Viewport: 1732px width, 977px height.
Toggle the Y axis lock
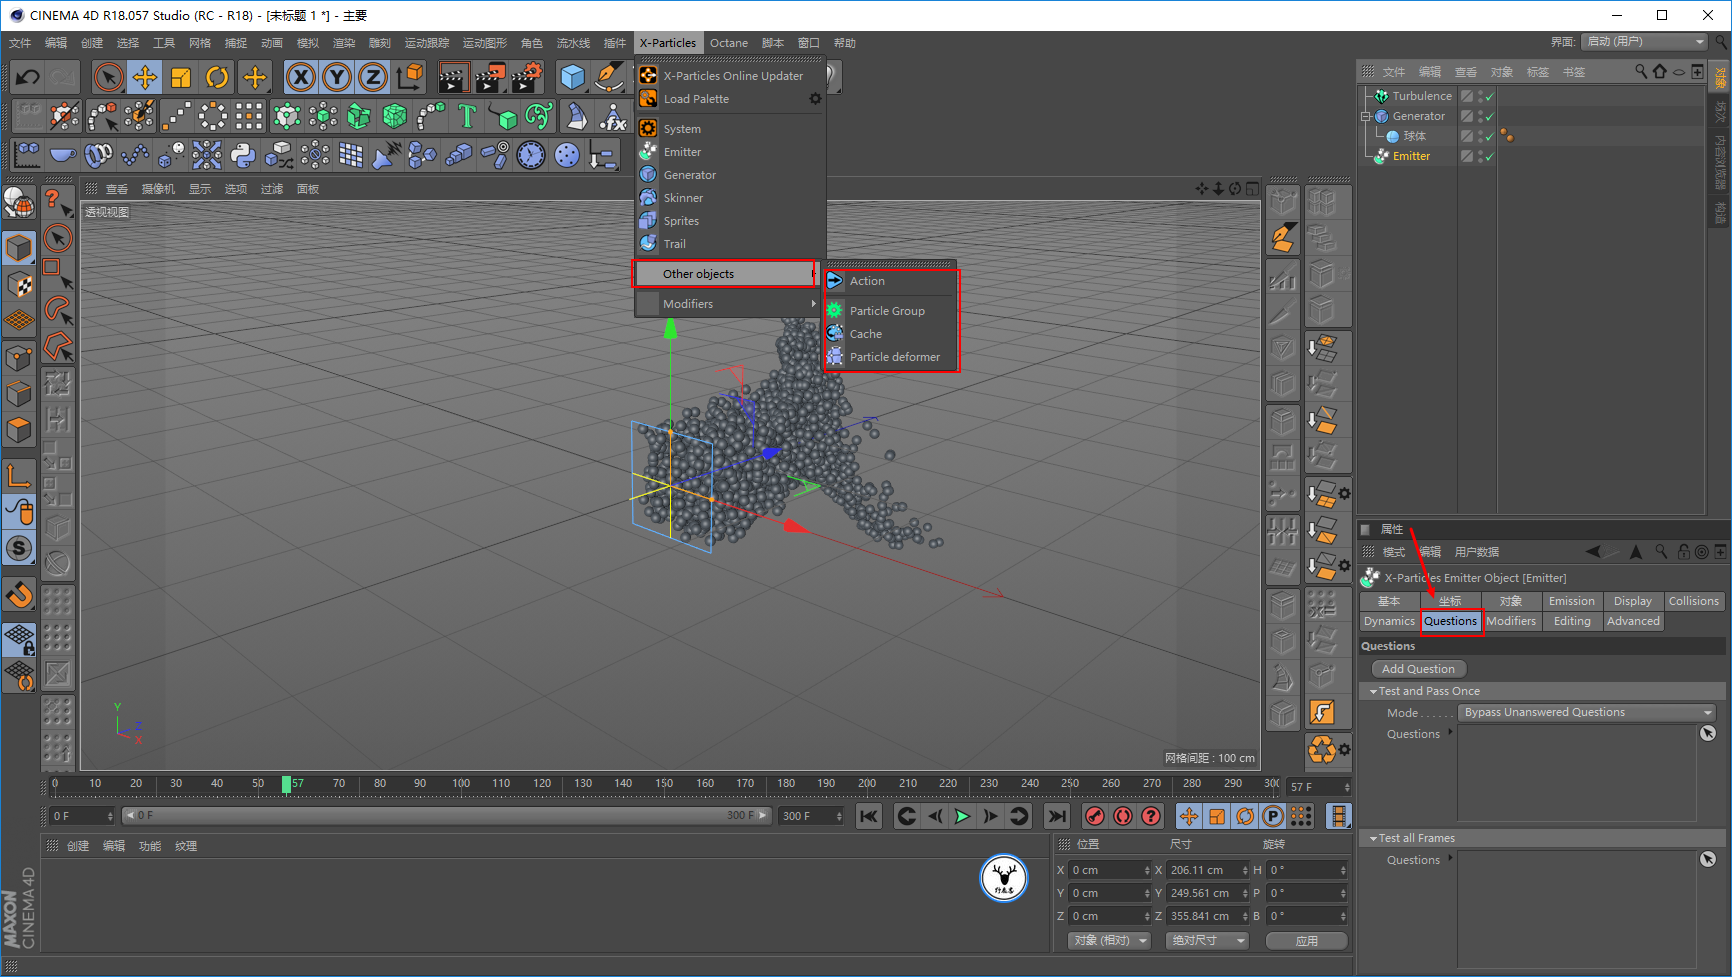point(337,77)
